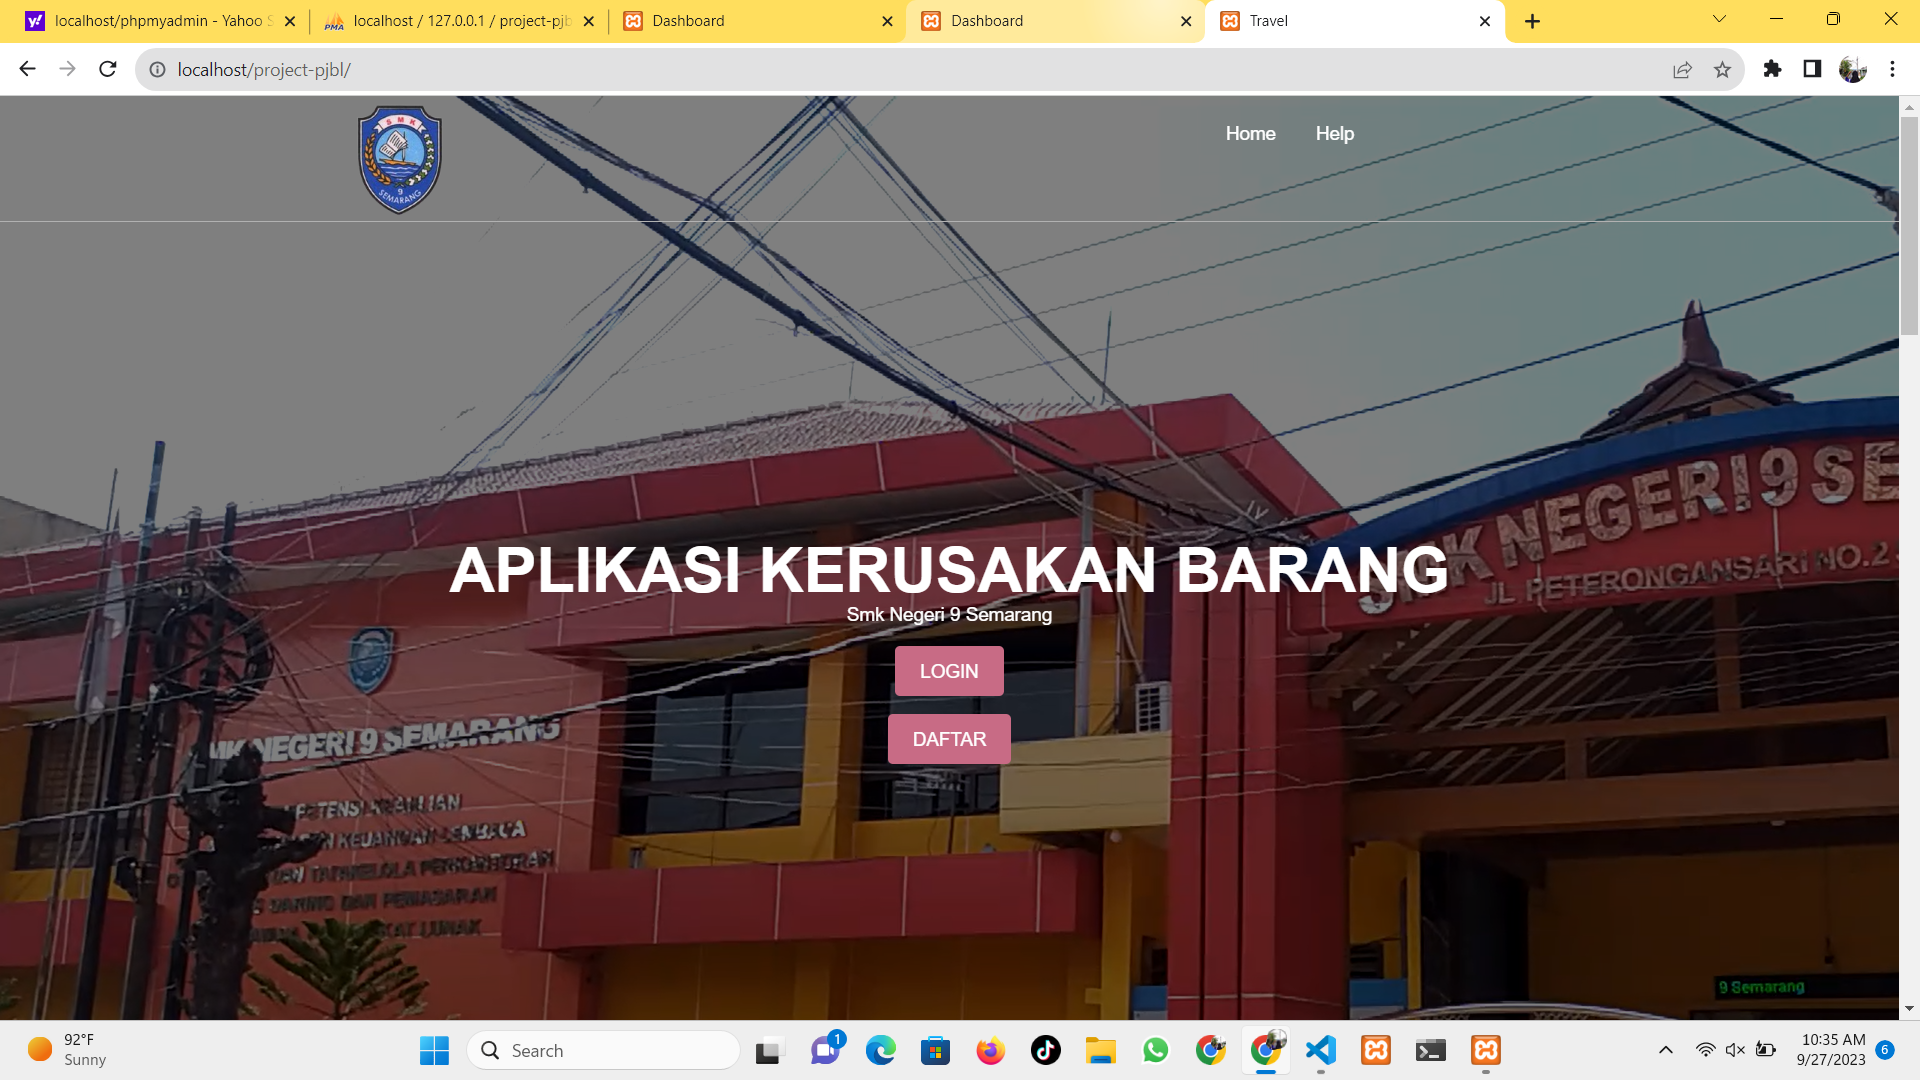The width and height of the screenshot is (1920, 1080).
Task: Reload the current page
Action: tap(108, 69)
